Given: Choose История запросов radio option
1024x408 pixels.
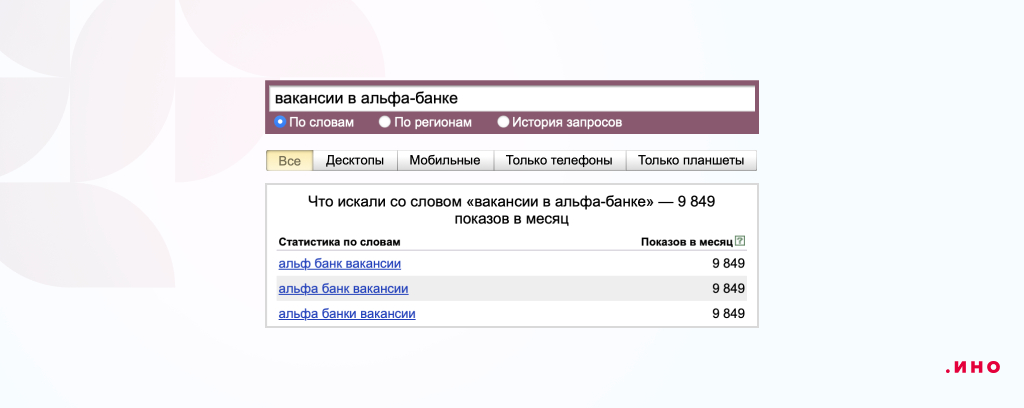Looking at the screenshot, I should tap(503, 122).
